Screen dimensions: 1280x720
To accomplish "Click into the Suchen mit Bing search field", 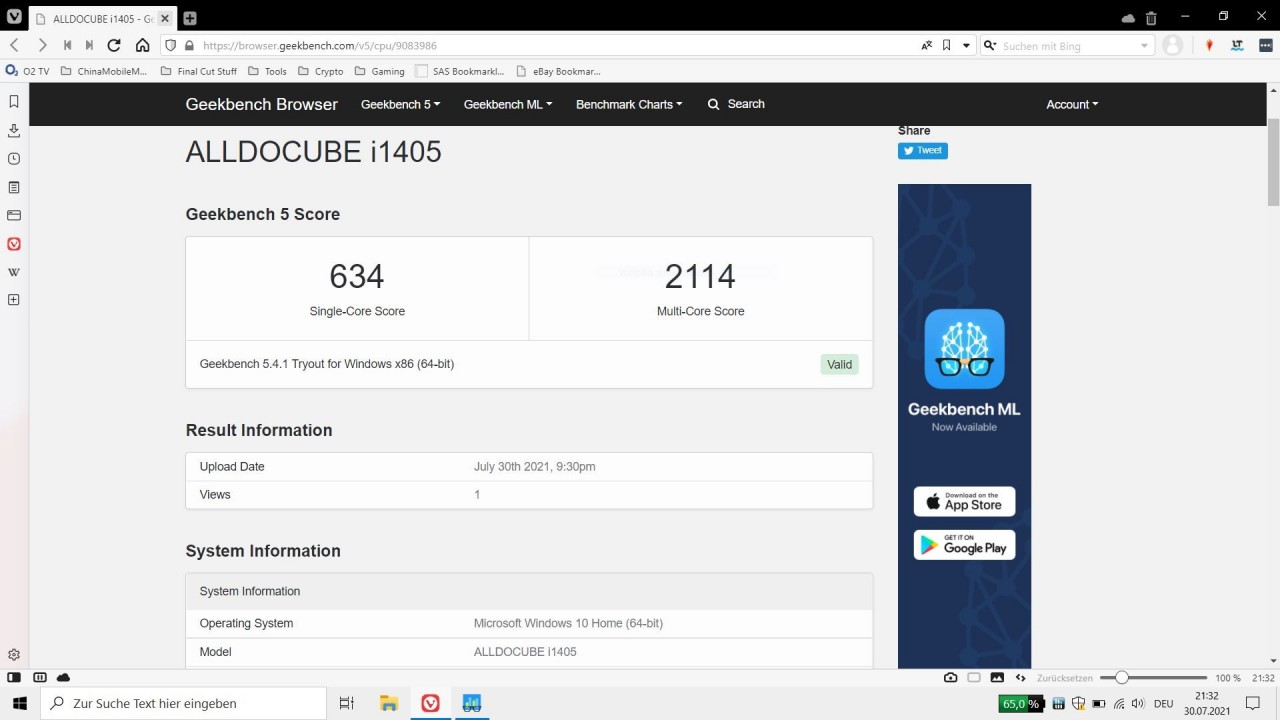I will tap(1068, 46).
